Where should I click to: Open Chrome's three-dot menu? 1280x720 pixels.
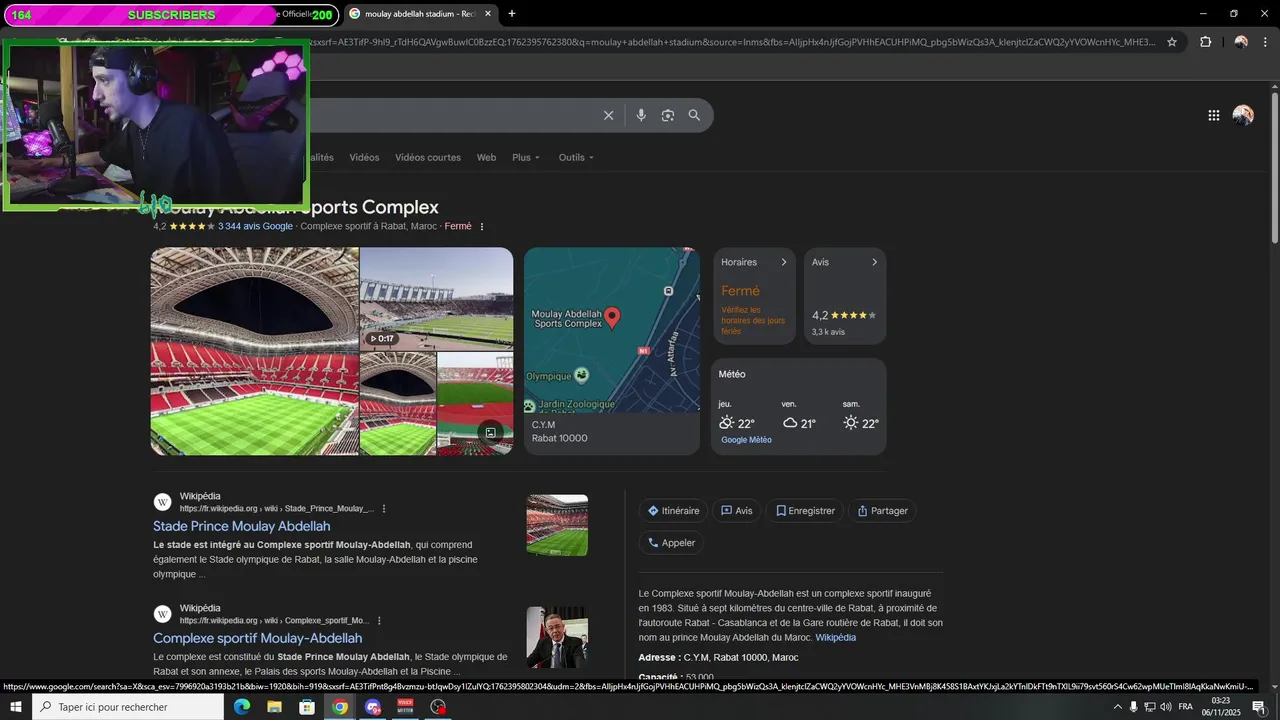tap(1265, 42)
